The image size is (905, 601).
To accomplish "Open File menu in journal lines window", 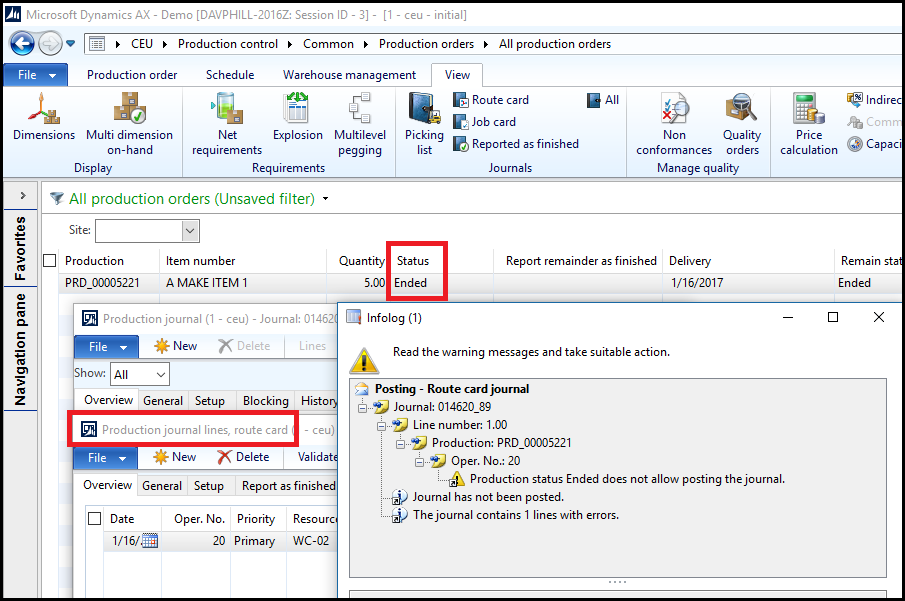I will click(x=106, y=458).
